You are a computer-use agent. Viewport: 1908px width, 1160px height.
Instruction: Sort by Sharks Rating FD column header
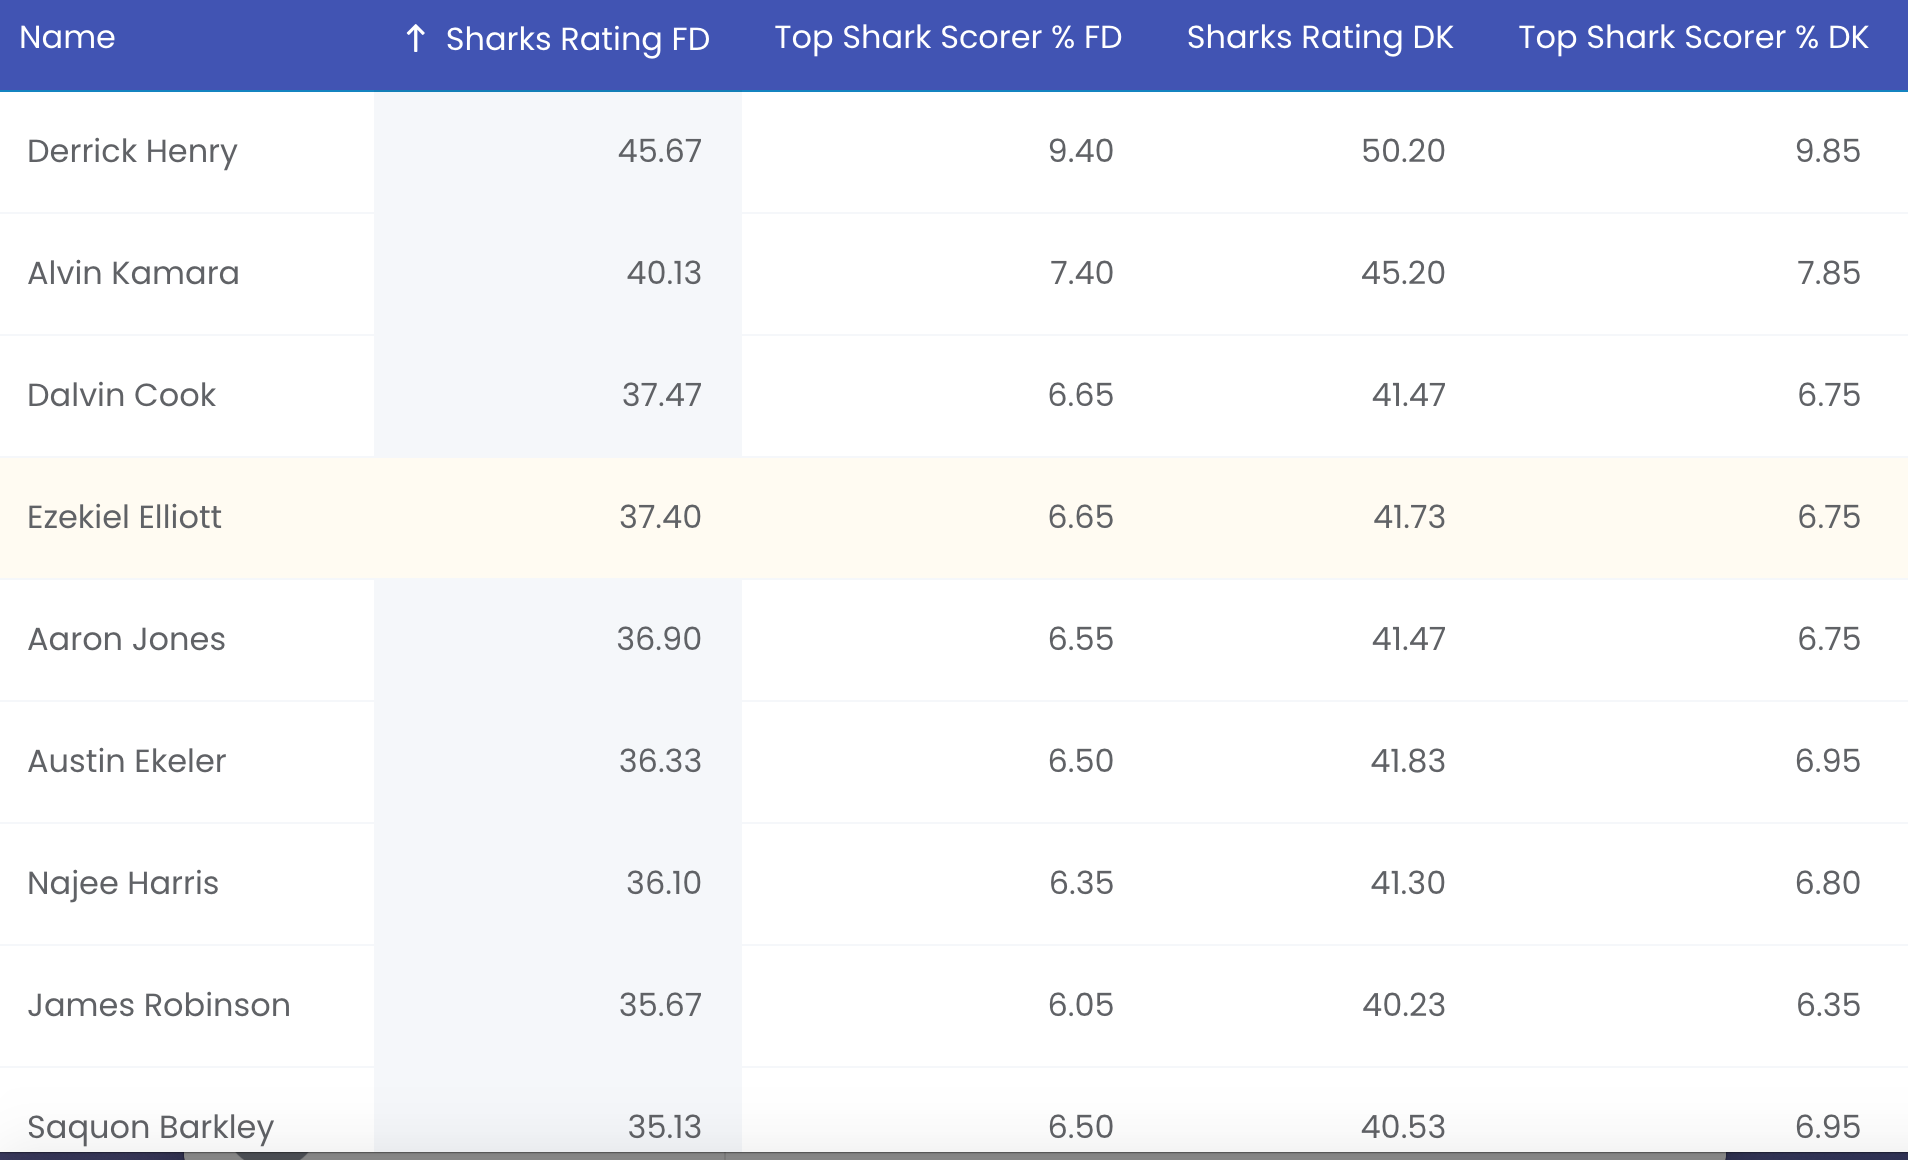577,39
